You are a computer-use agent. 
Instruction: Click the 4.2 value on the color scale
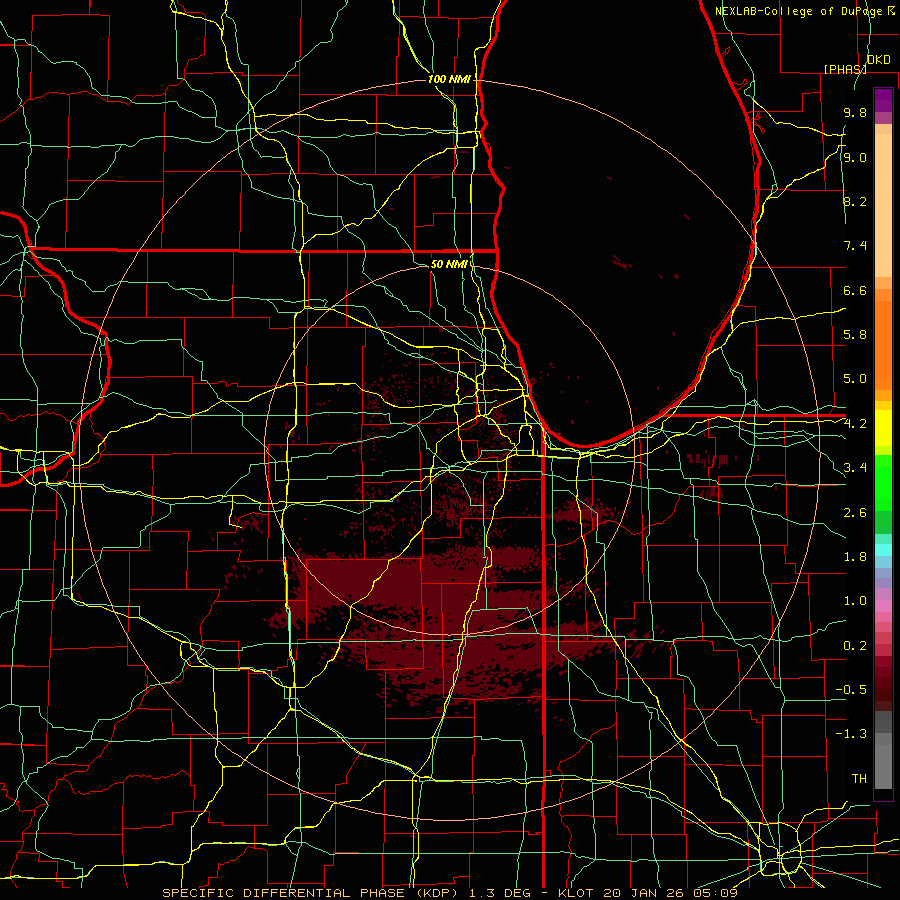tap(855, 424)
